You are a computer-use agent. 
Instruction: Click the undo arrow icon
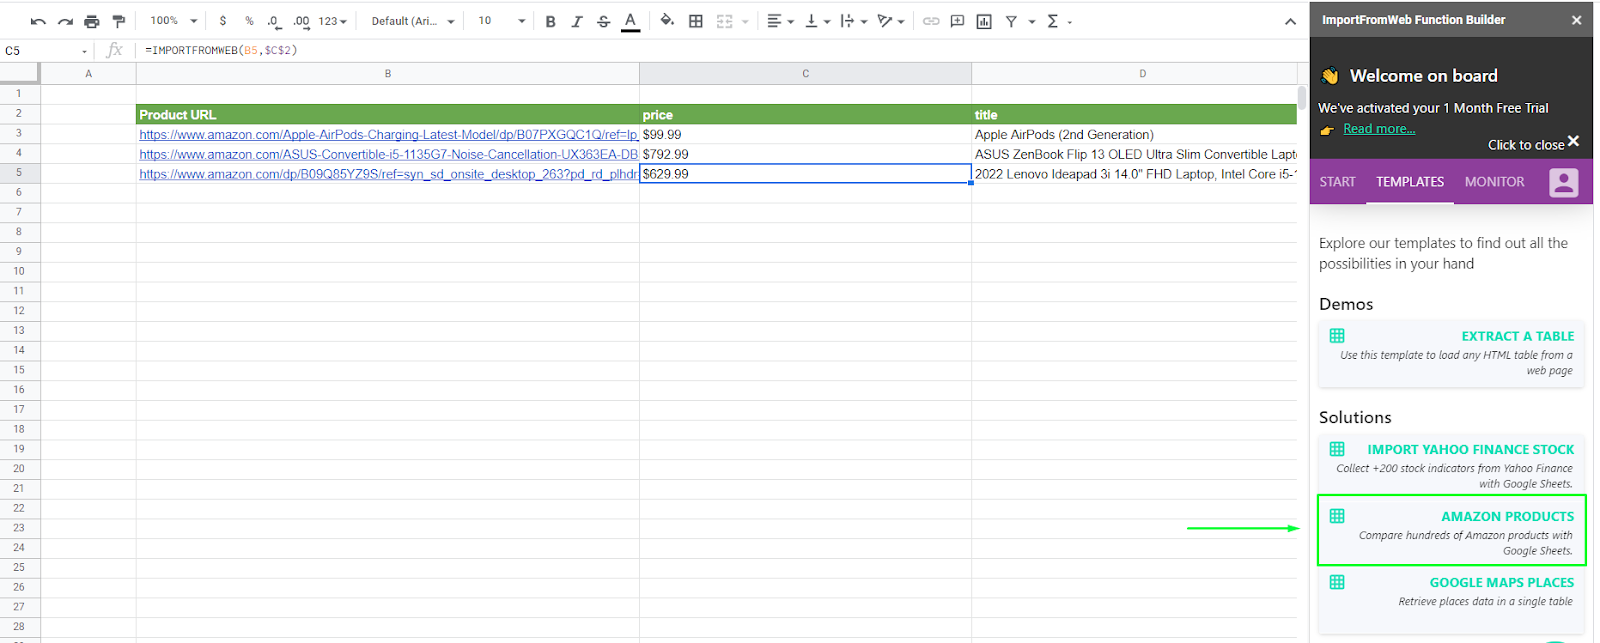click(x=38, y=21)
